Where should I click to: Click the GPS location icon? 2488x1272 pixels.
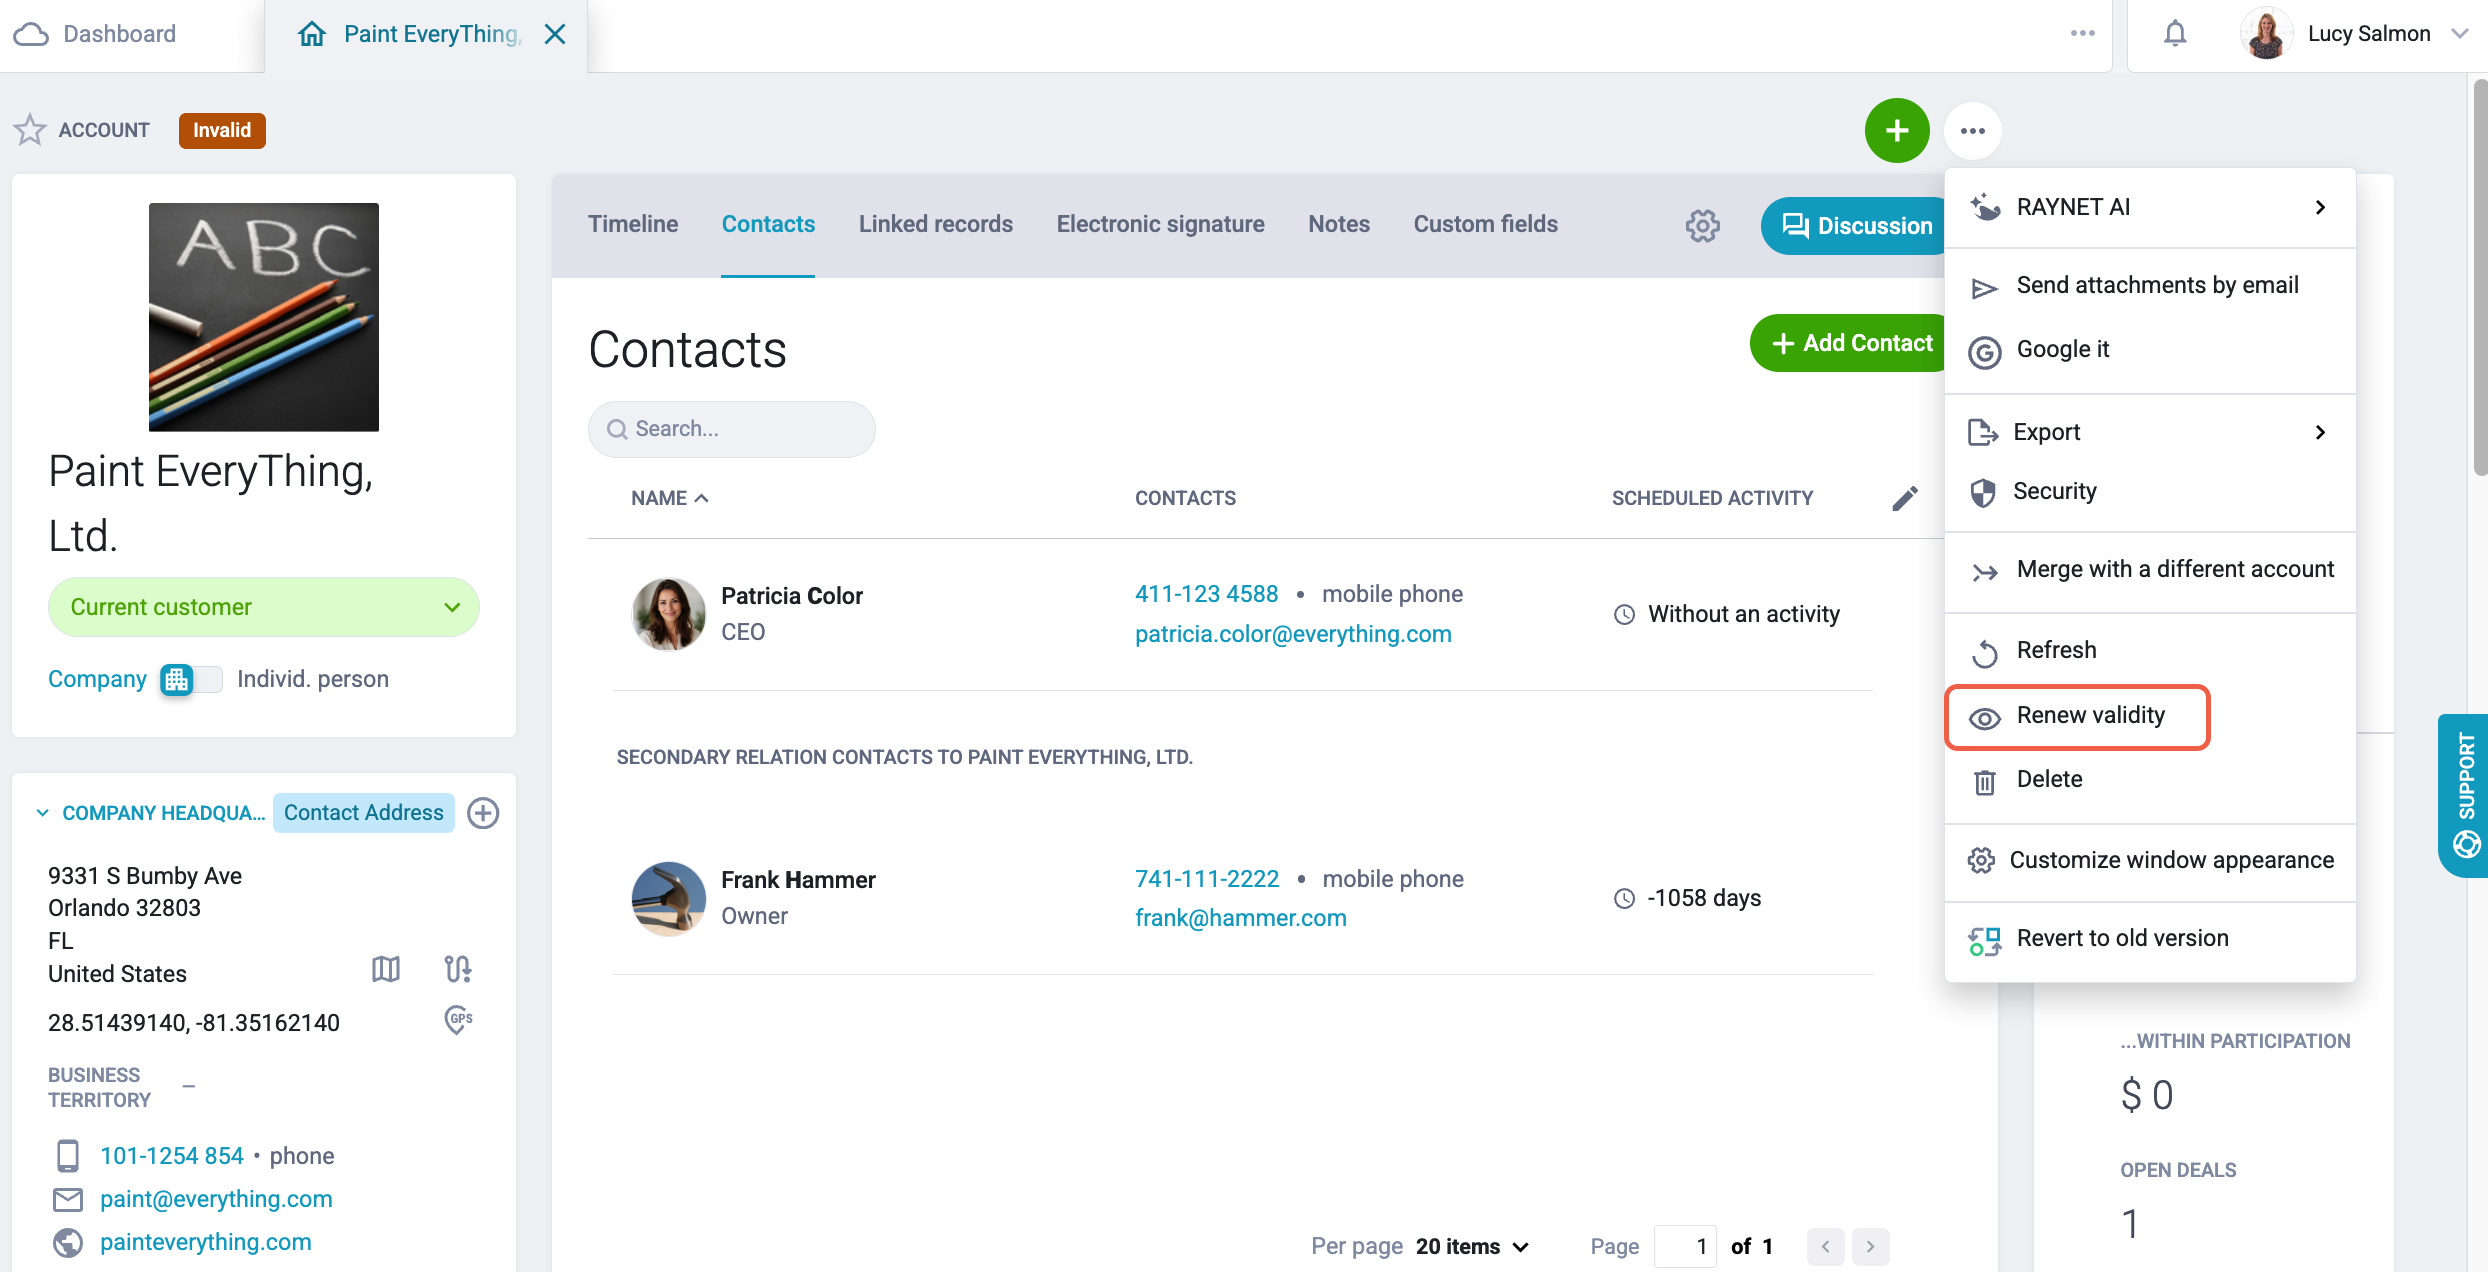[458, 1020]
